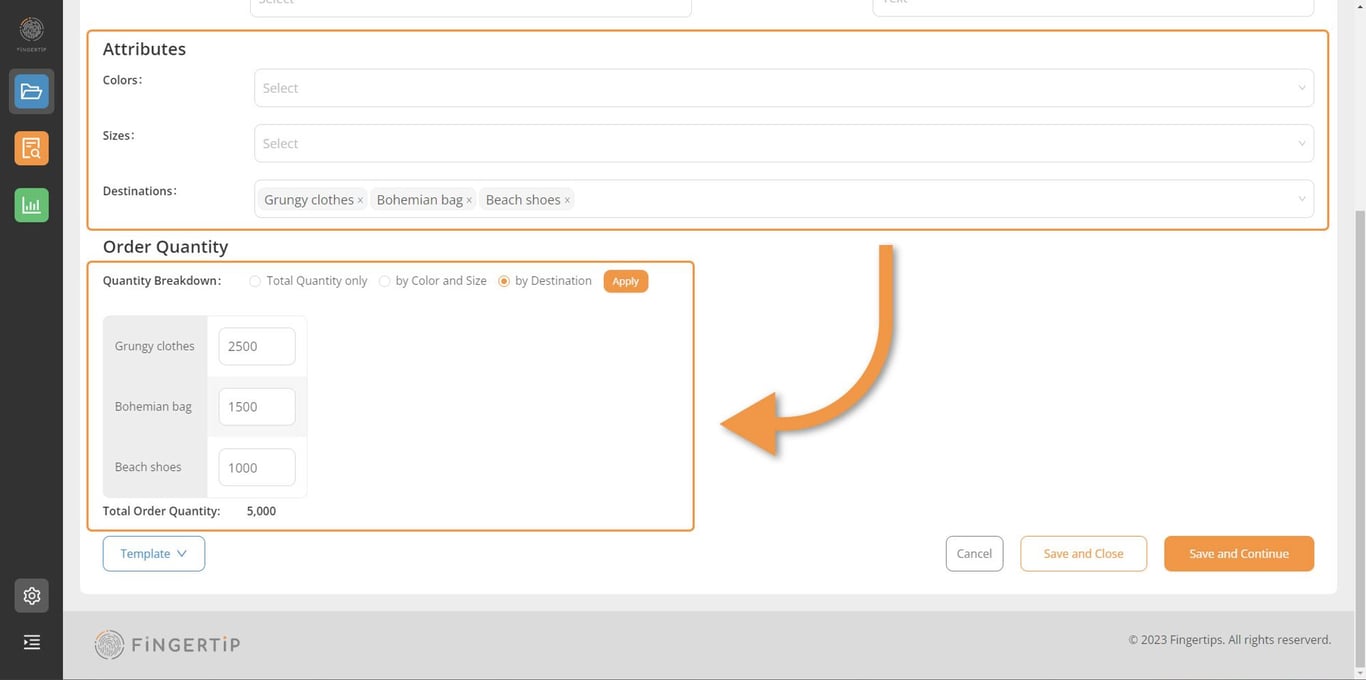The height and width of the screenshot is (680, 1366).
Task: Select the by Destination option
Action: coord(504,281)
